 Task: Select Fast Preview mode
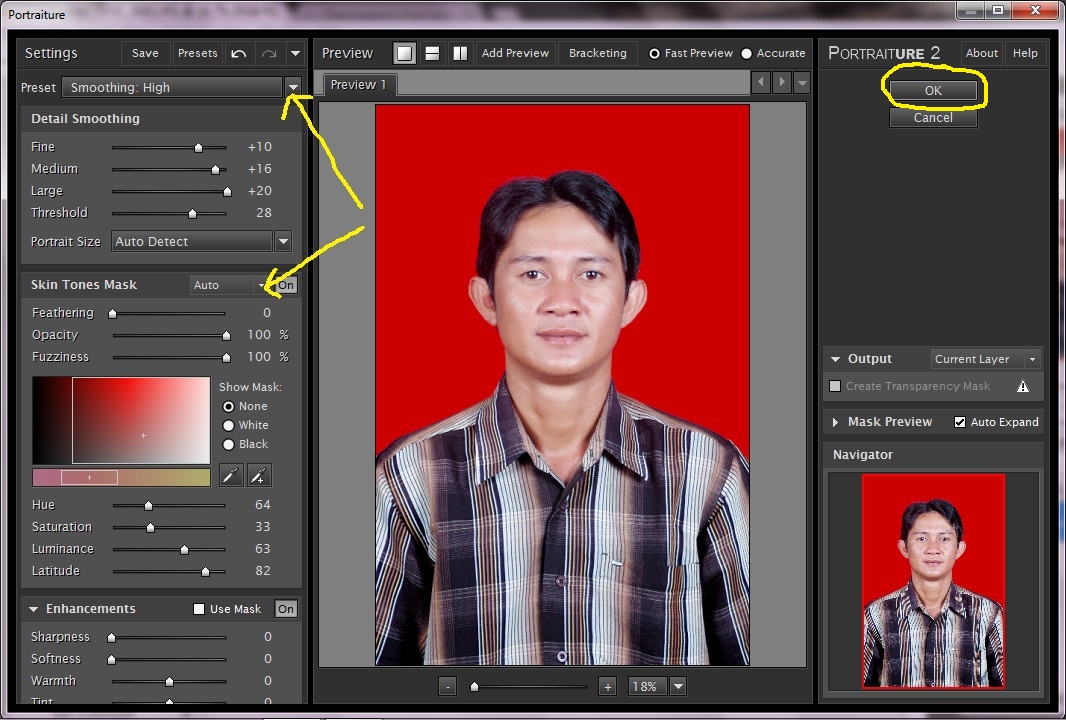[654, 54]
